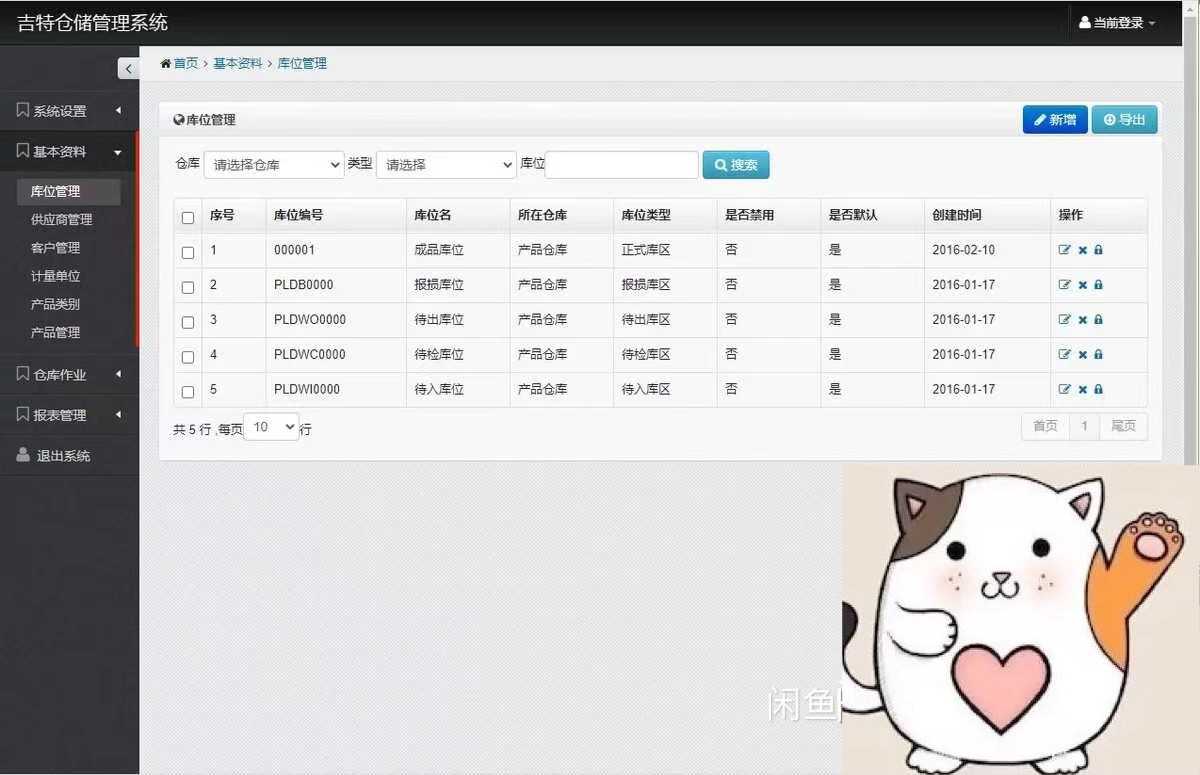Lock the row with code 000001
This screenshot has height=775, width=1200.
coord(1098,250)
